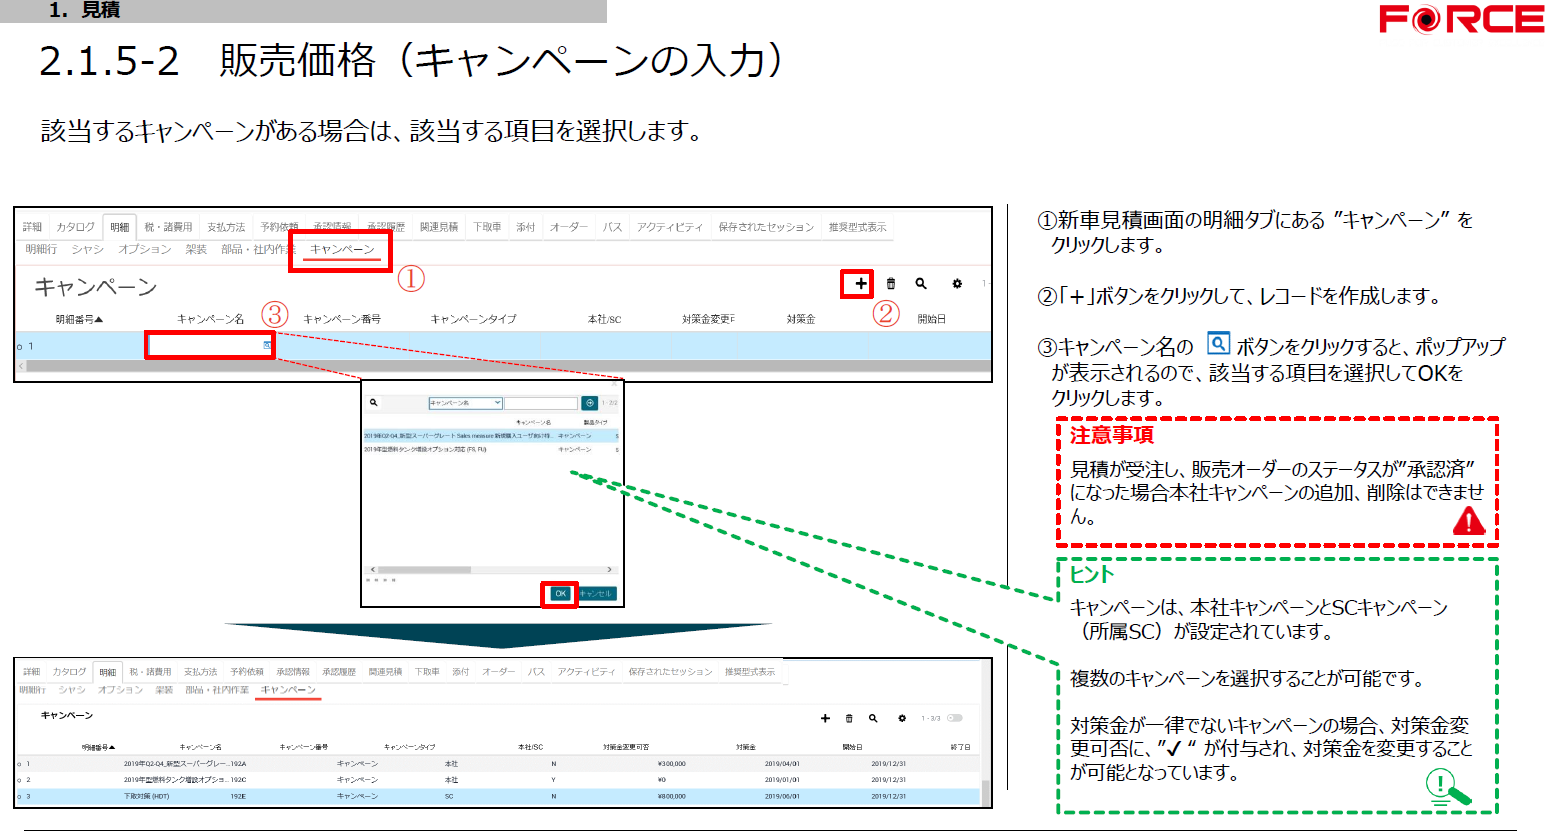1547x831 pixels.
Task: Click the trash icon in the lower screenshot toolbar
Action: tap(849, 718)
